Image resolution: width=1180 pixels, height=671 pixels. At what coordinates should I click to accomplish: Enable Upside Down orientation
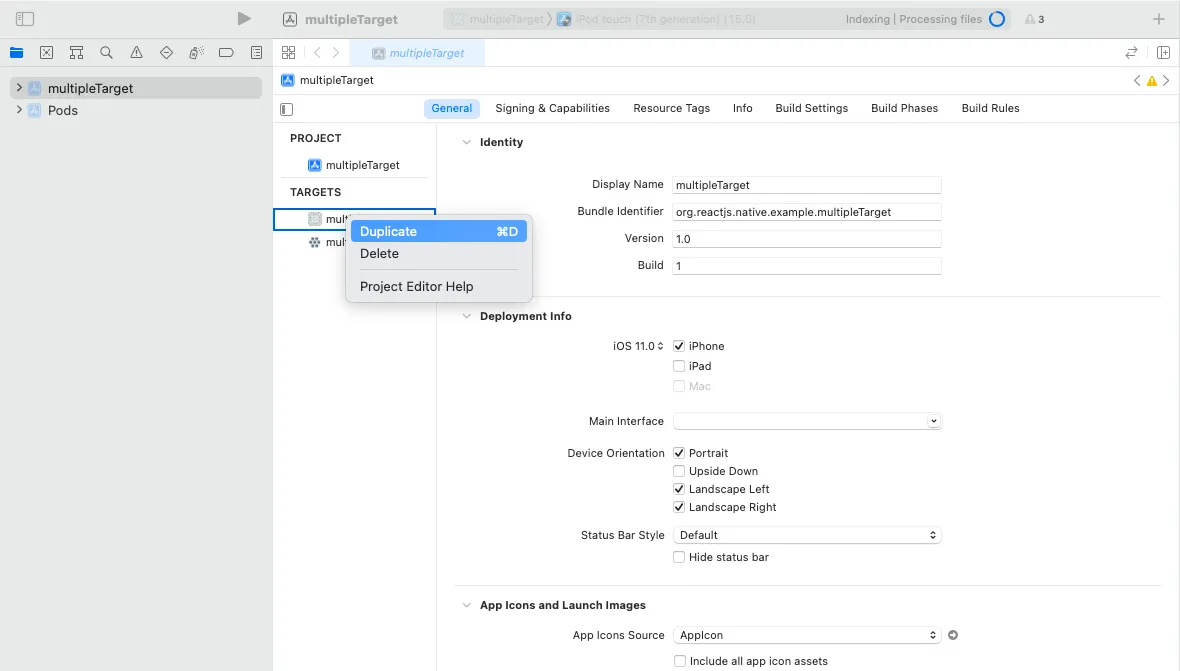coord(679,471)
